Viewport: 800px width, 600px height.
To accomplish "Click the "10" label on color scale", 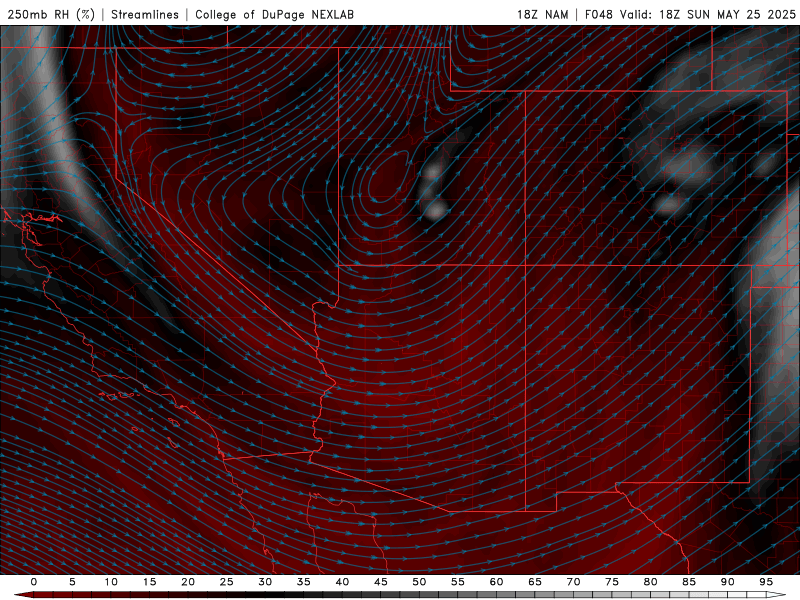I will [111, 582].
